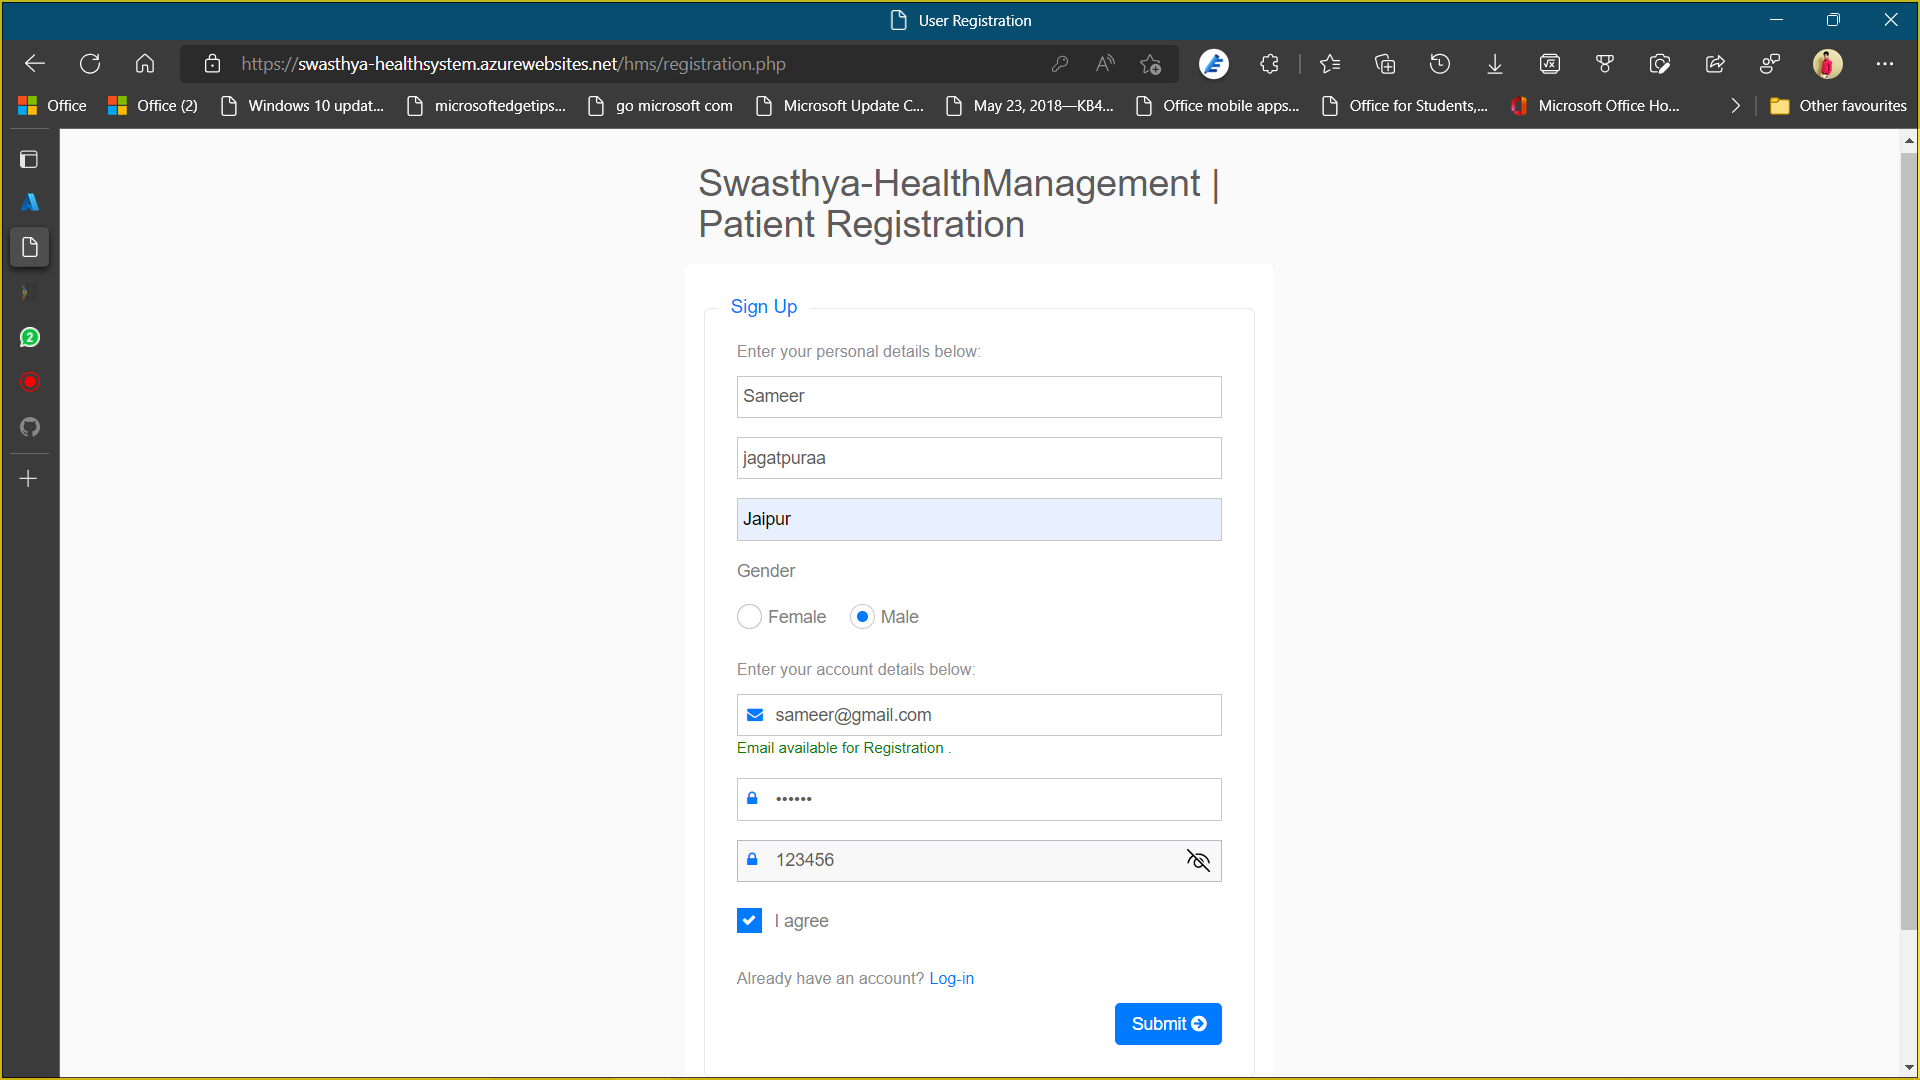Add a new tab with plus
The width and height of the screenshot is (1920, 1080).
[29, 479]
